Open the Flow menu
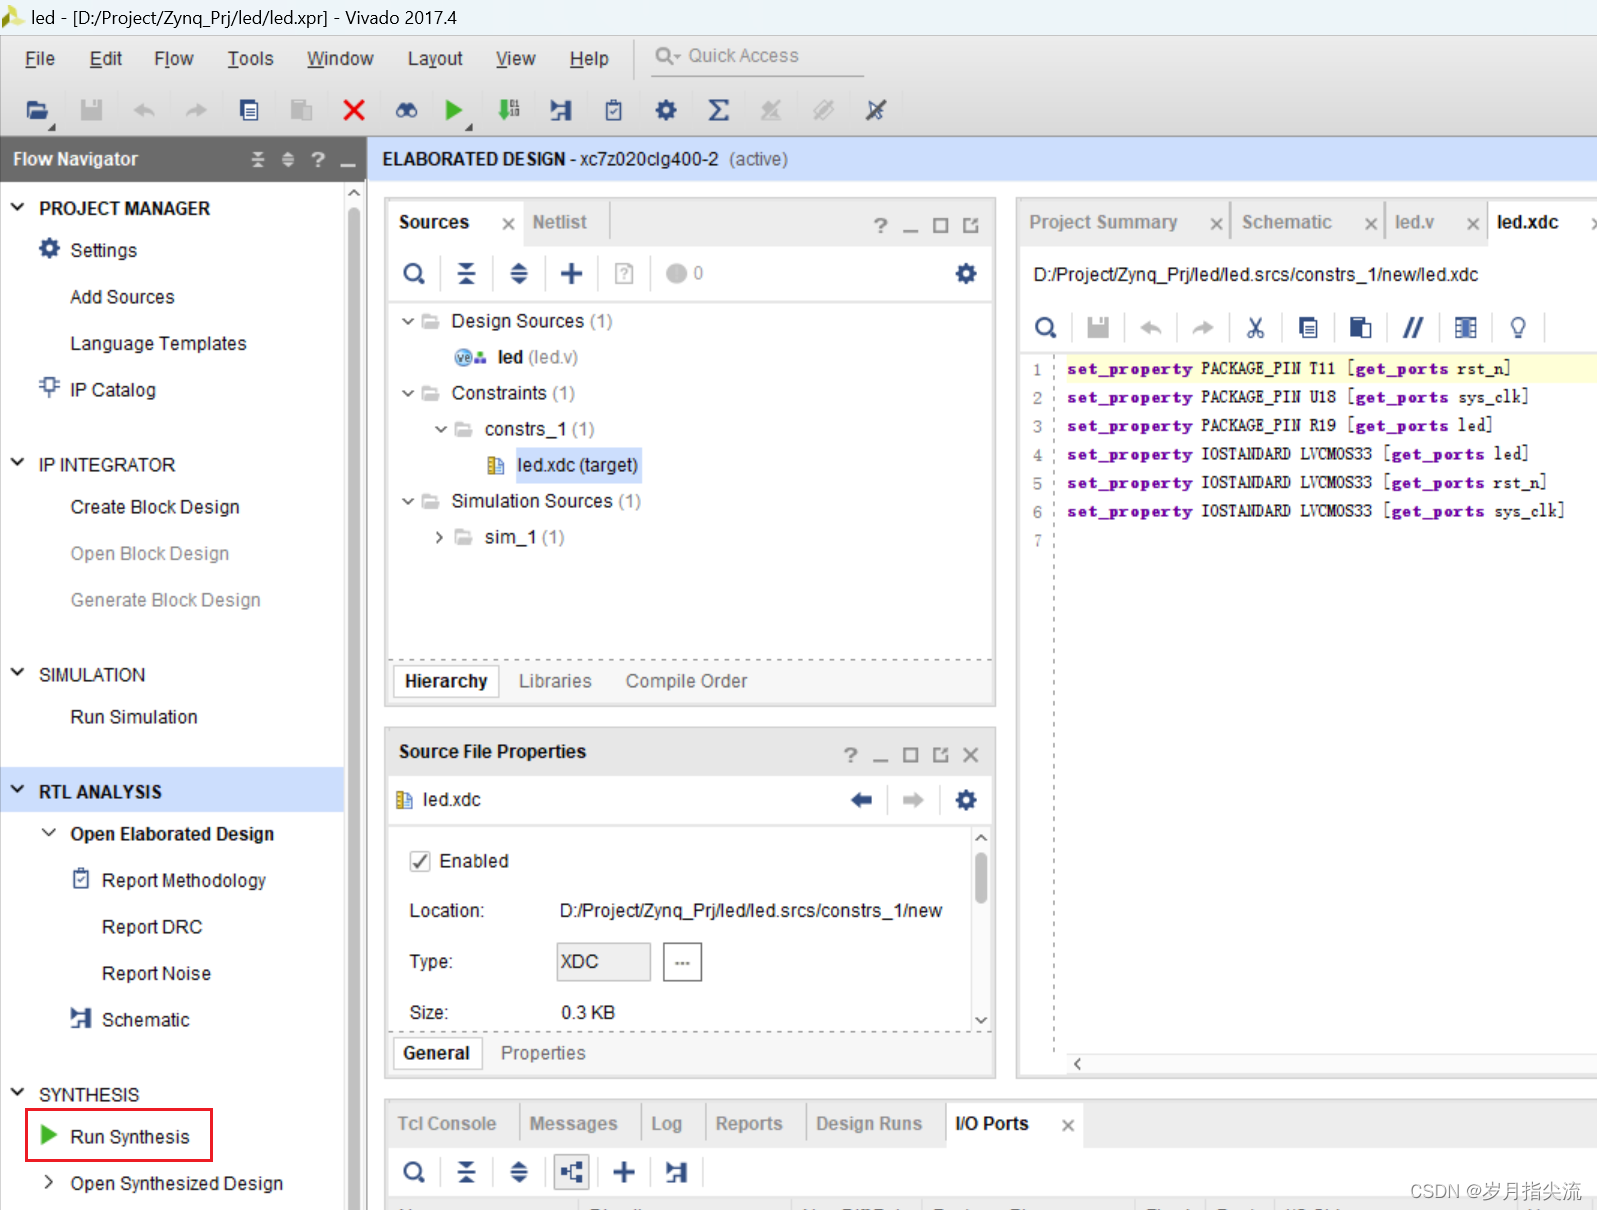The height and width of the screenshot is (1210, 1597). (173, 59)
